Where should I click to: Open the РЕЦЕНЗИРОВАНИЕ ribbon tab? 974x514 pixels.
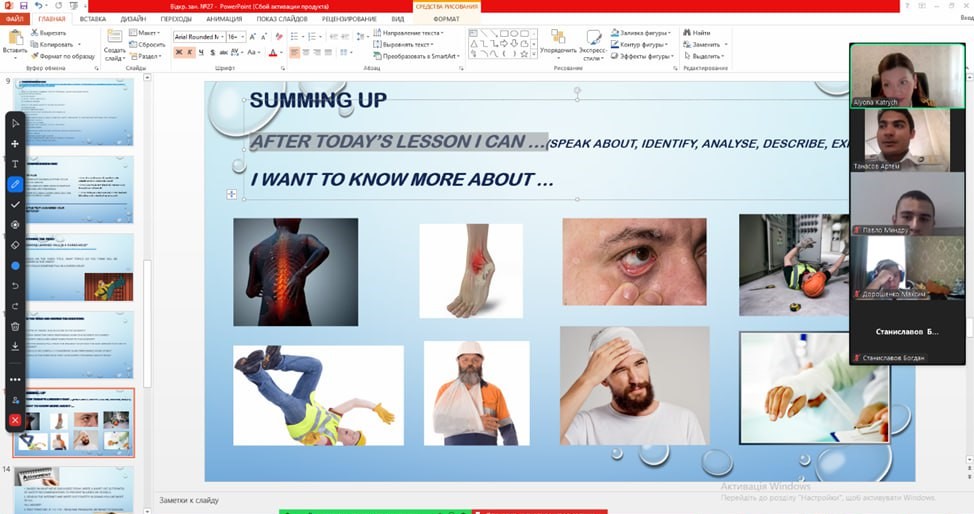coord(349,19)
